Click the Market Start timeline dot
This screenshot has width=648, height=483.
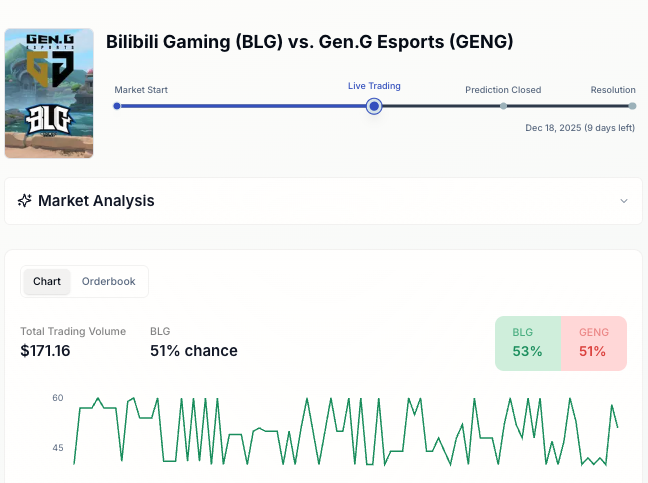pyautogui.click(x=117, y=106)
